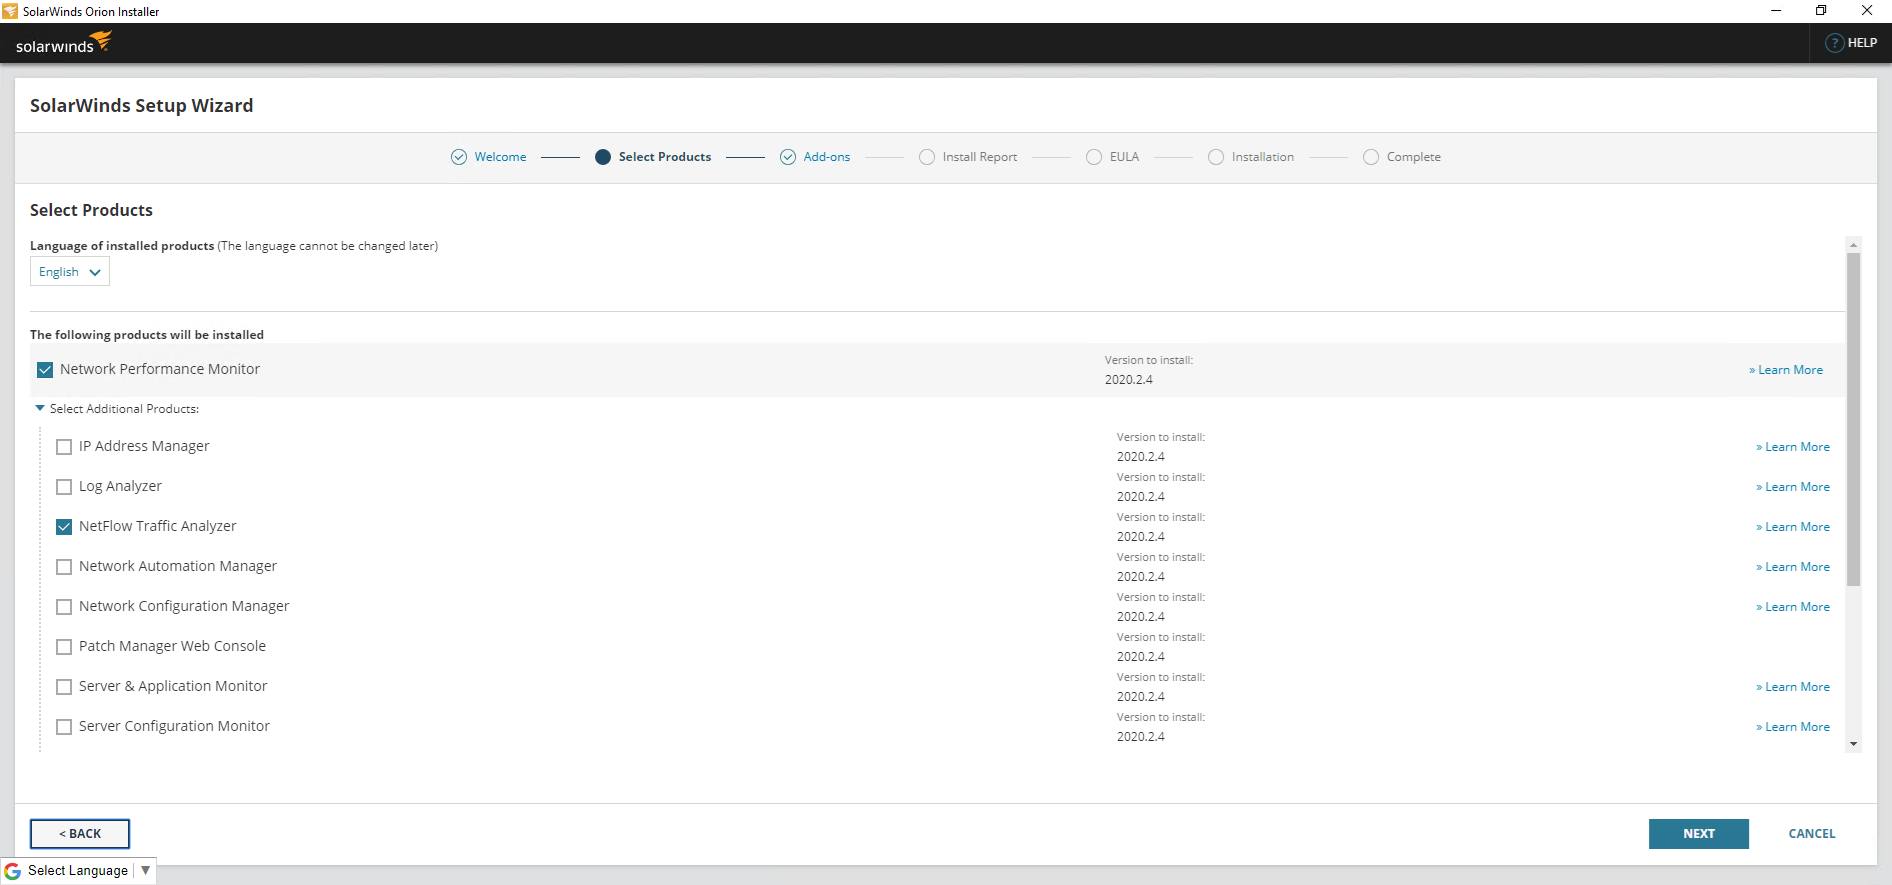Click the scrollbar up arrow
The height and width of the screenshot is (885, 1892).
pyautogui.click(x=1853, y=245)
